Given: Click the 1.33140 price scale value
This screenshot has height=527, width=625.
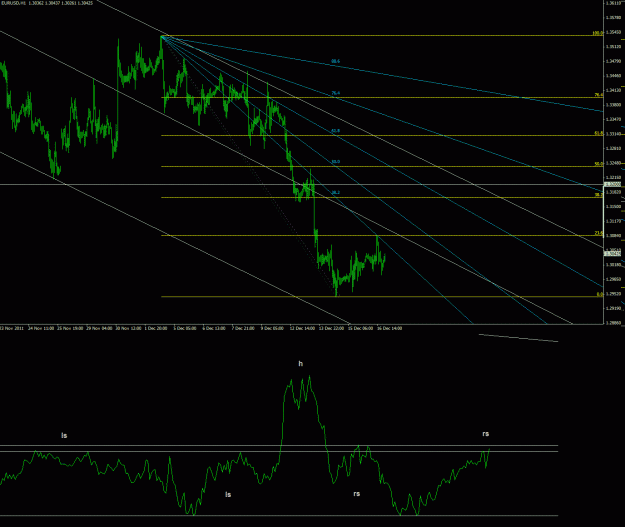Looking at the screenshot, I should [613, 134].
